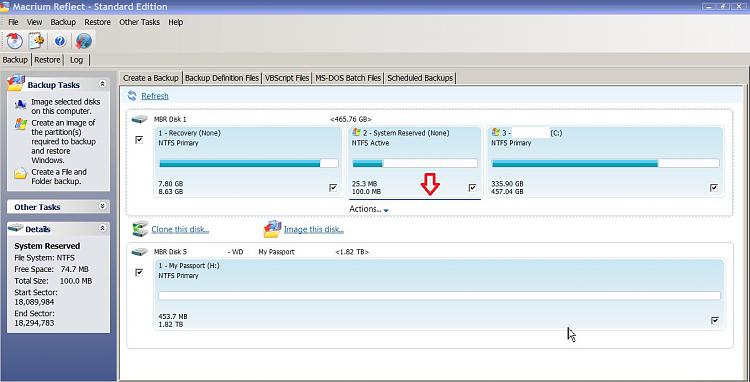
Task: Click the Recovery partition usage bar
Action: (248, 164)
